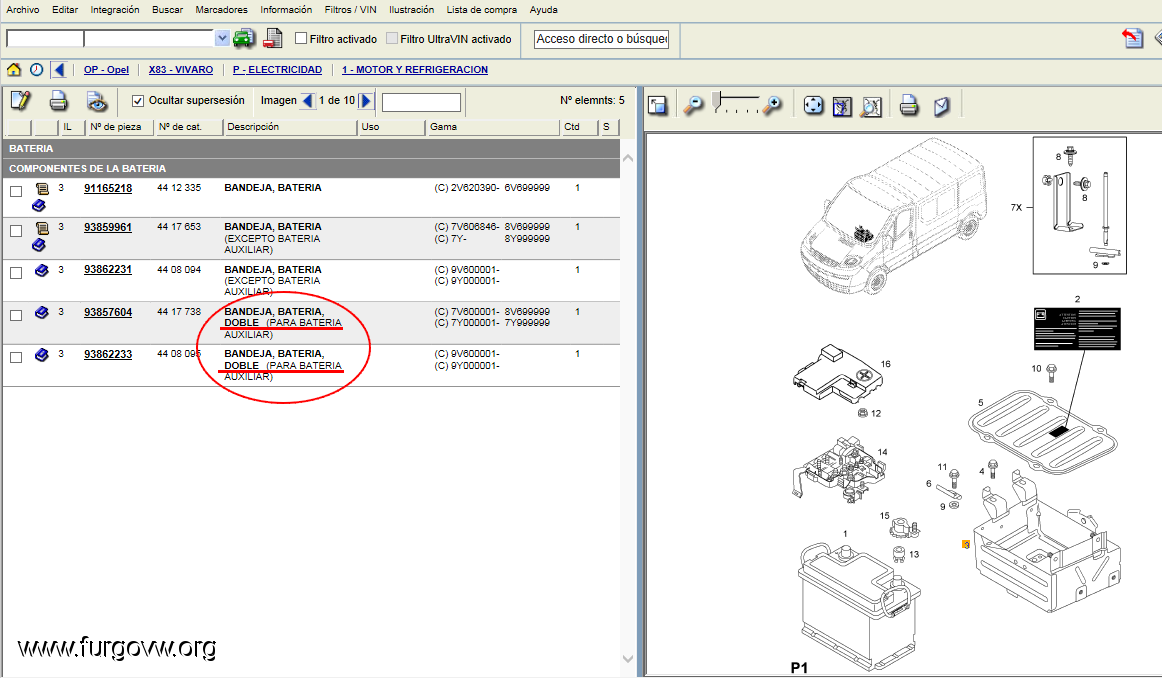Open the Marcadores menu
This screenshot has width=1162, height=678.
pos(222,10)
